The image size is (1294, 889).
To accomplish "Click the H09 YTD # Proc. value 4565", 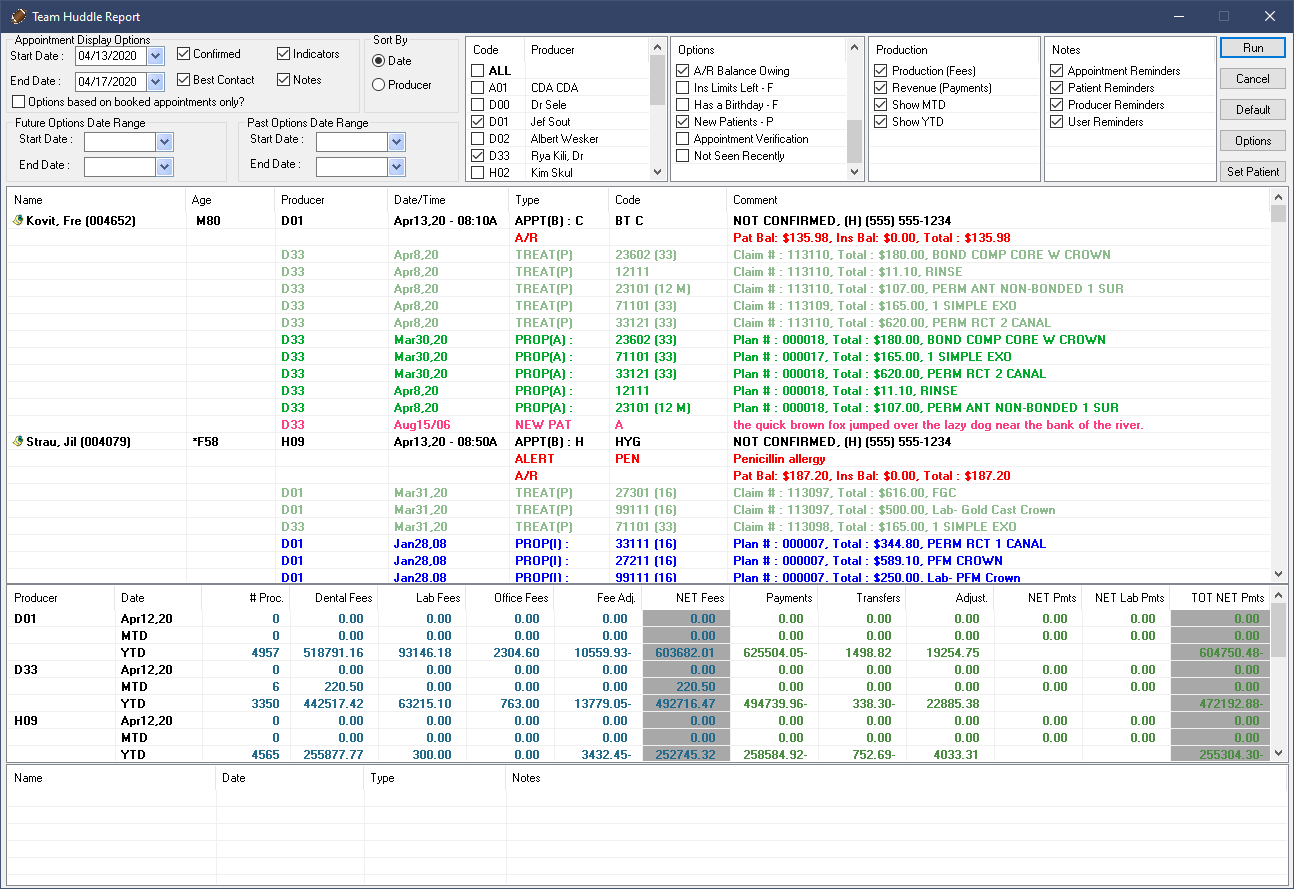I will pos(265,755).
